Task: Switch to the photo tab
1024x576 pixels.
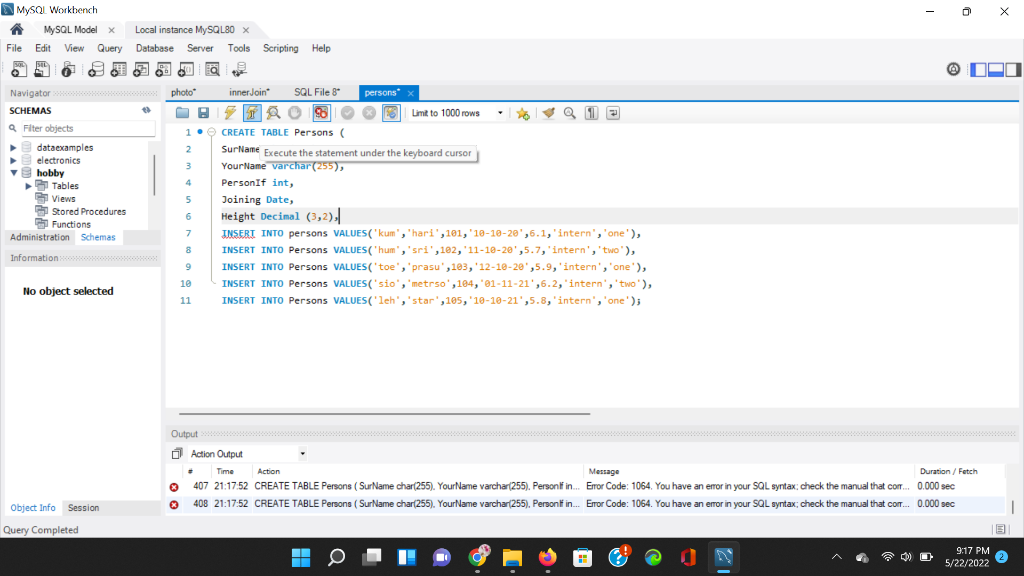Action: tap(184, 93)
